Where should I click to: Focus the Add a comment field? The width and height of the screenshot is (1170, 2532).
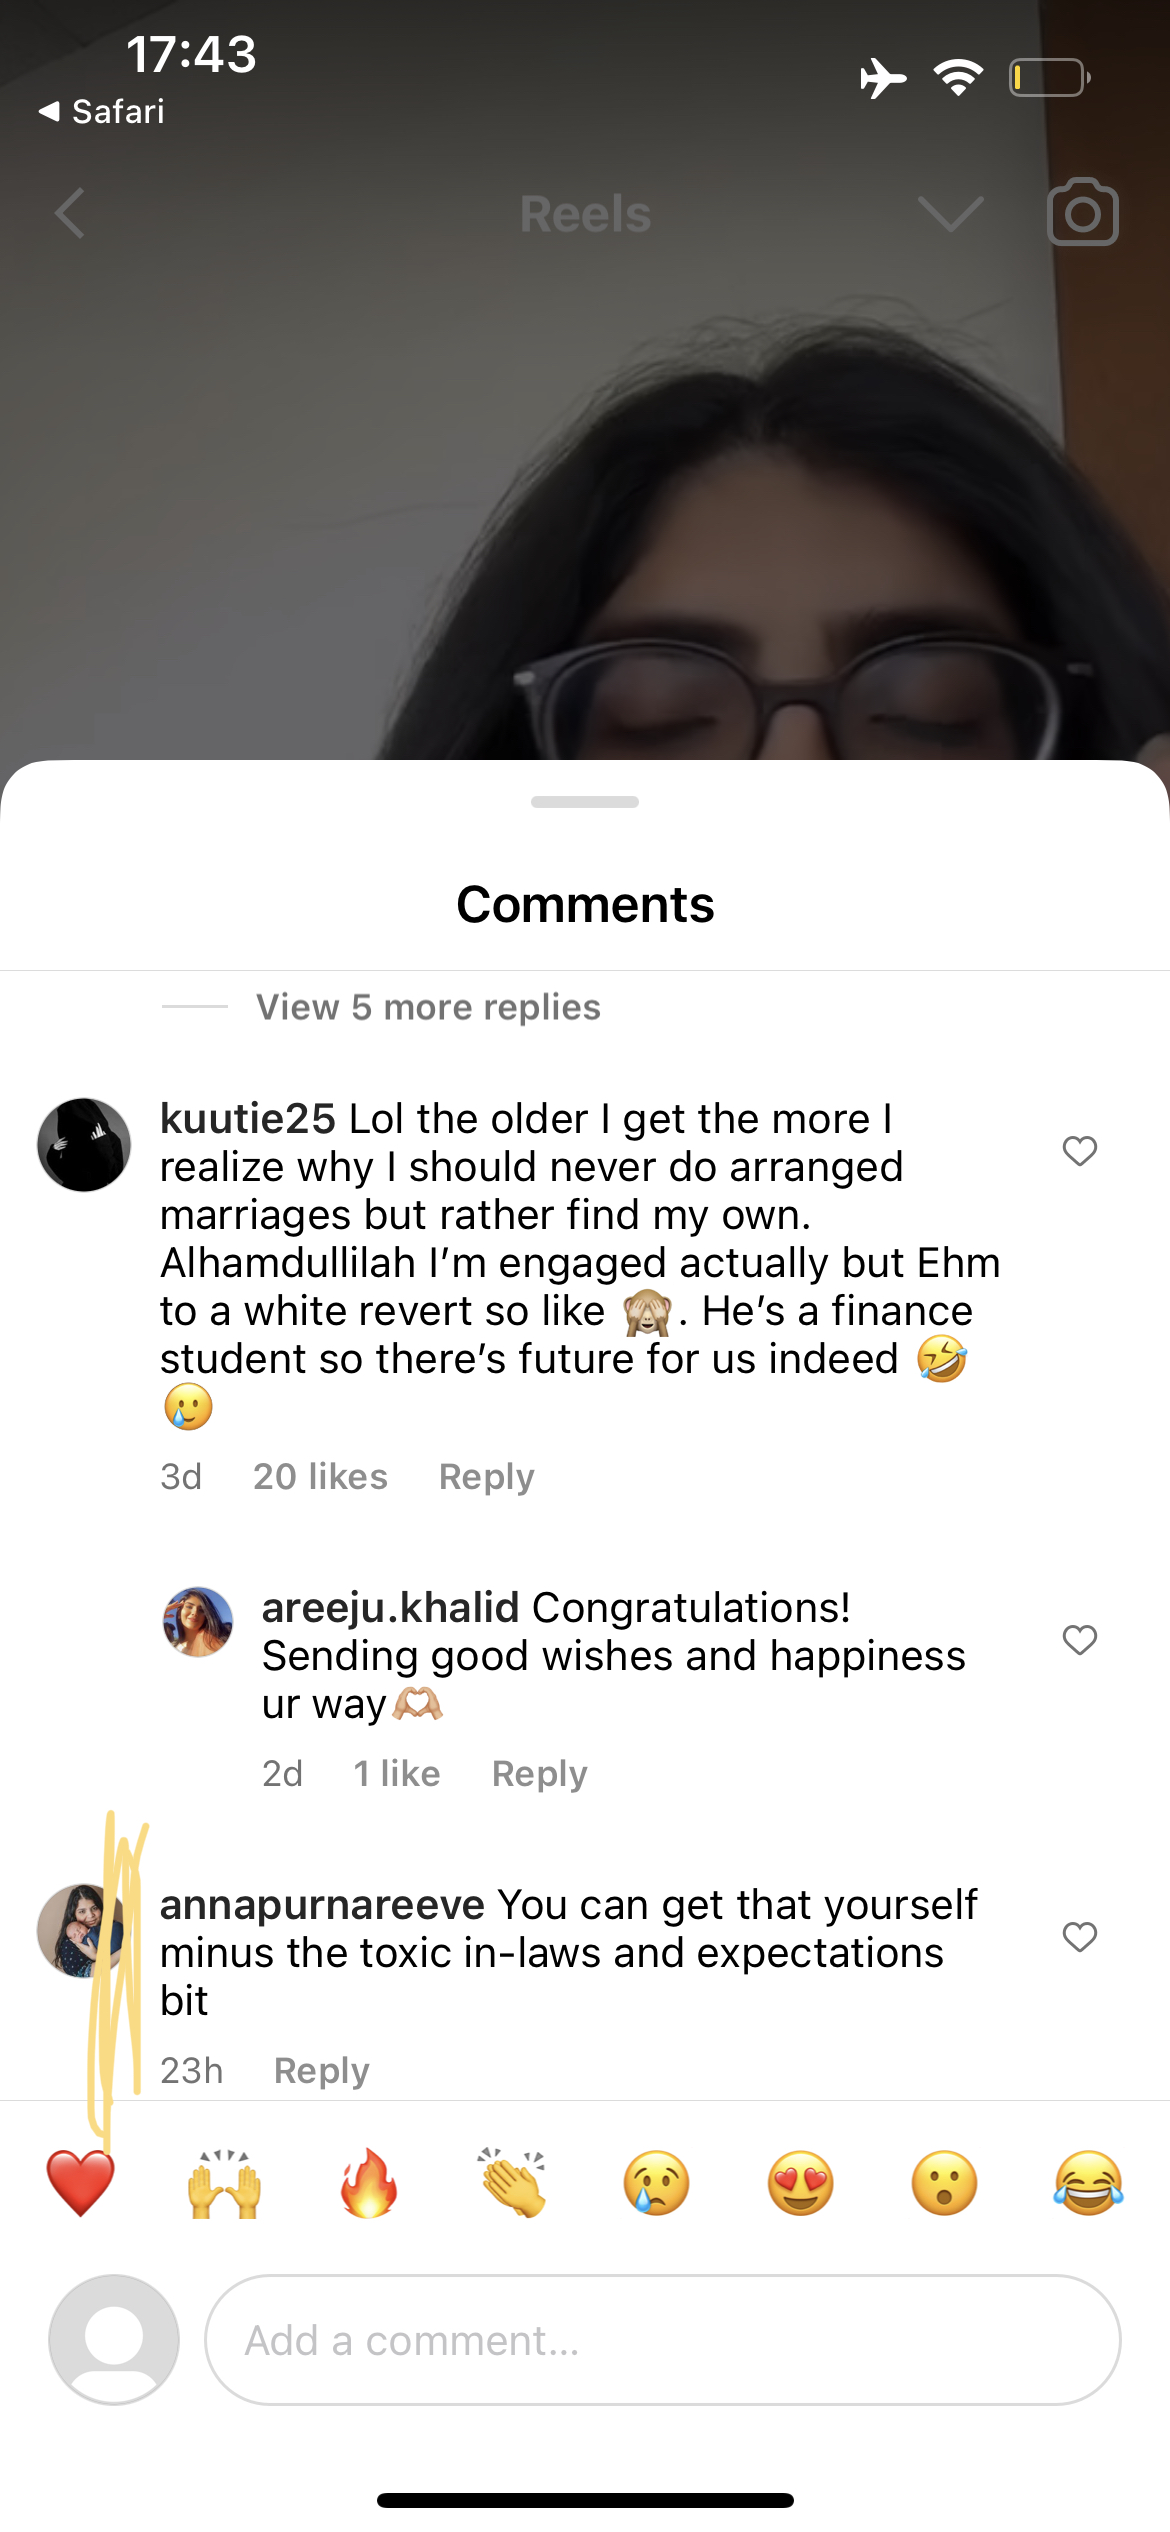point(663,2340)
